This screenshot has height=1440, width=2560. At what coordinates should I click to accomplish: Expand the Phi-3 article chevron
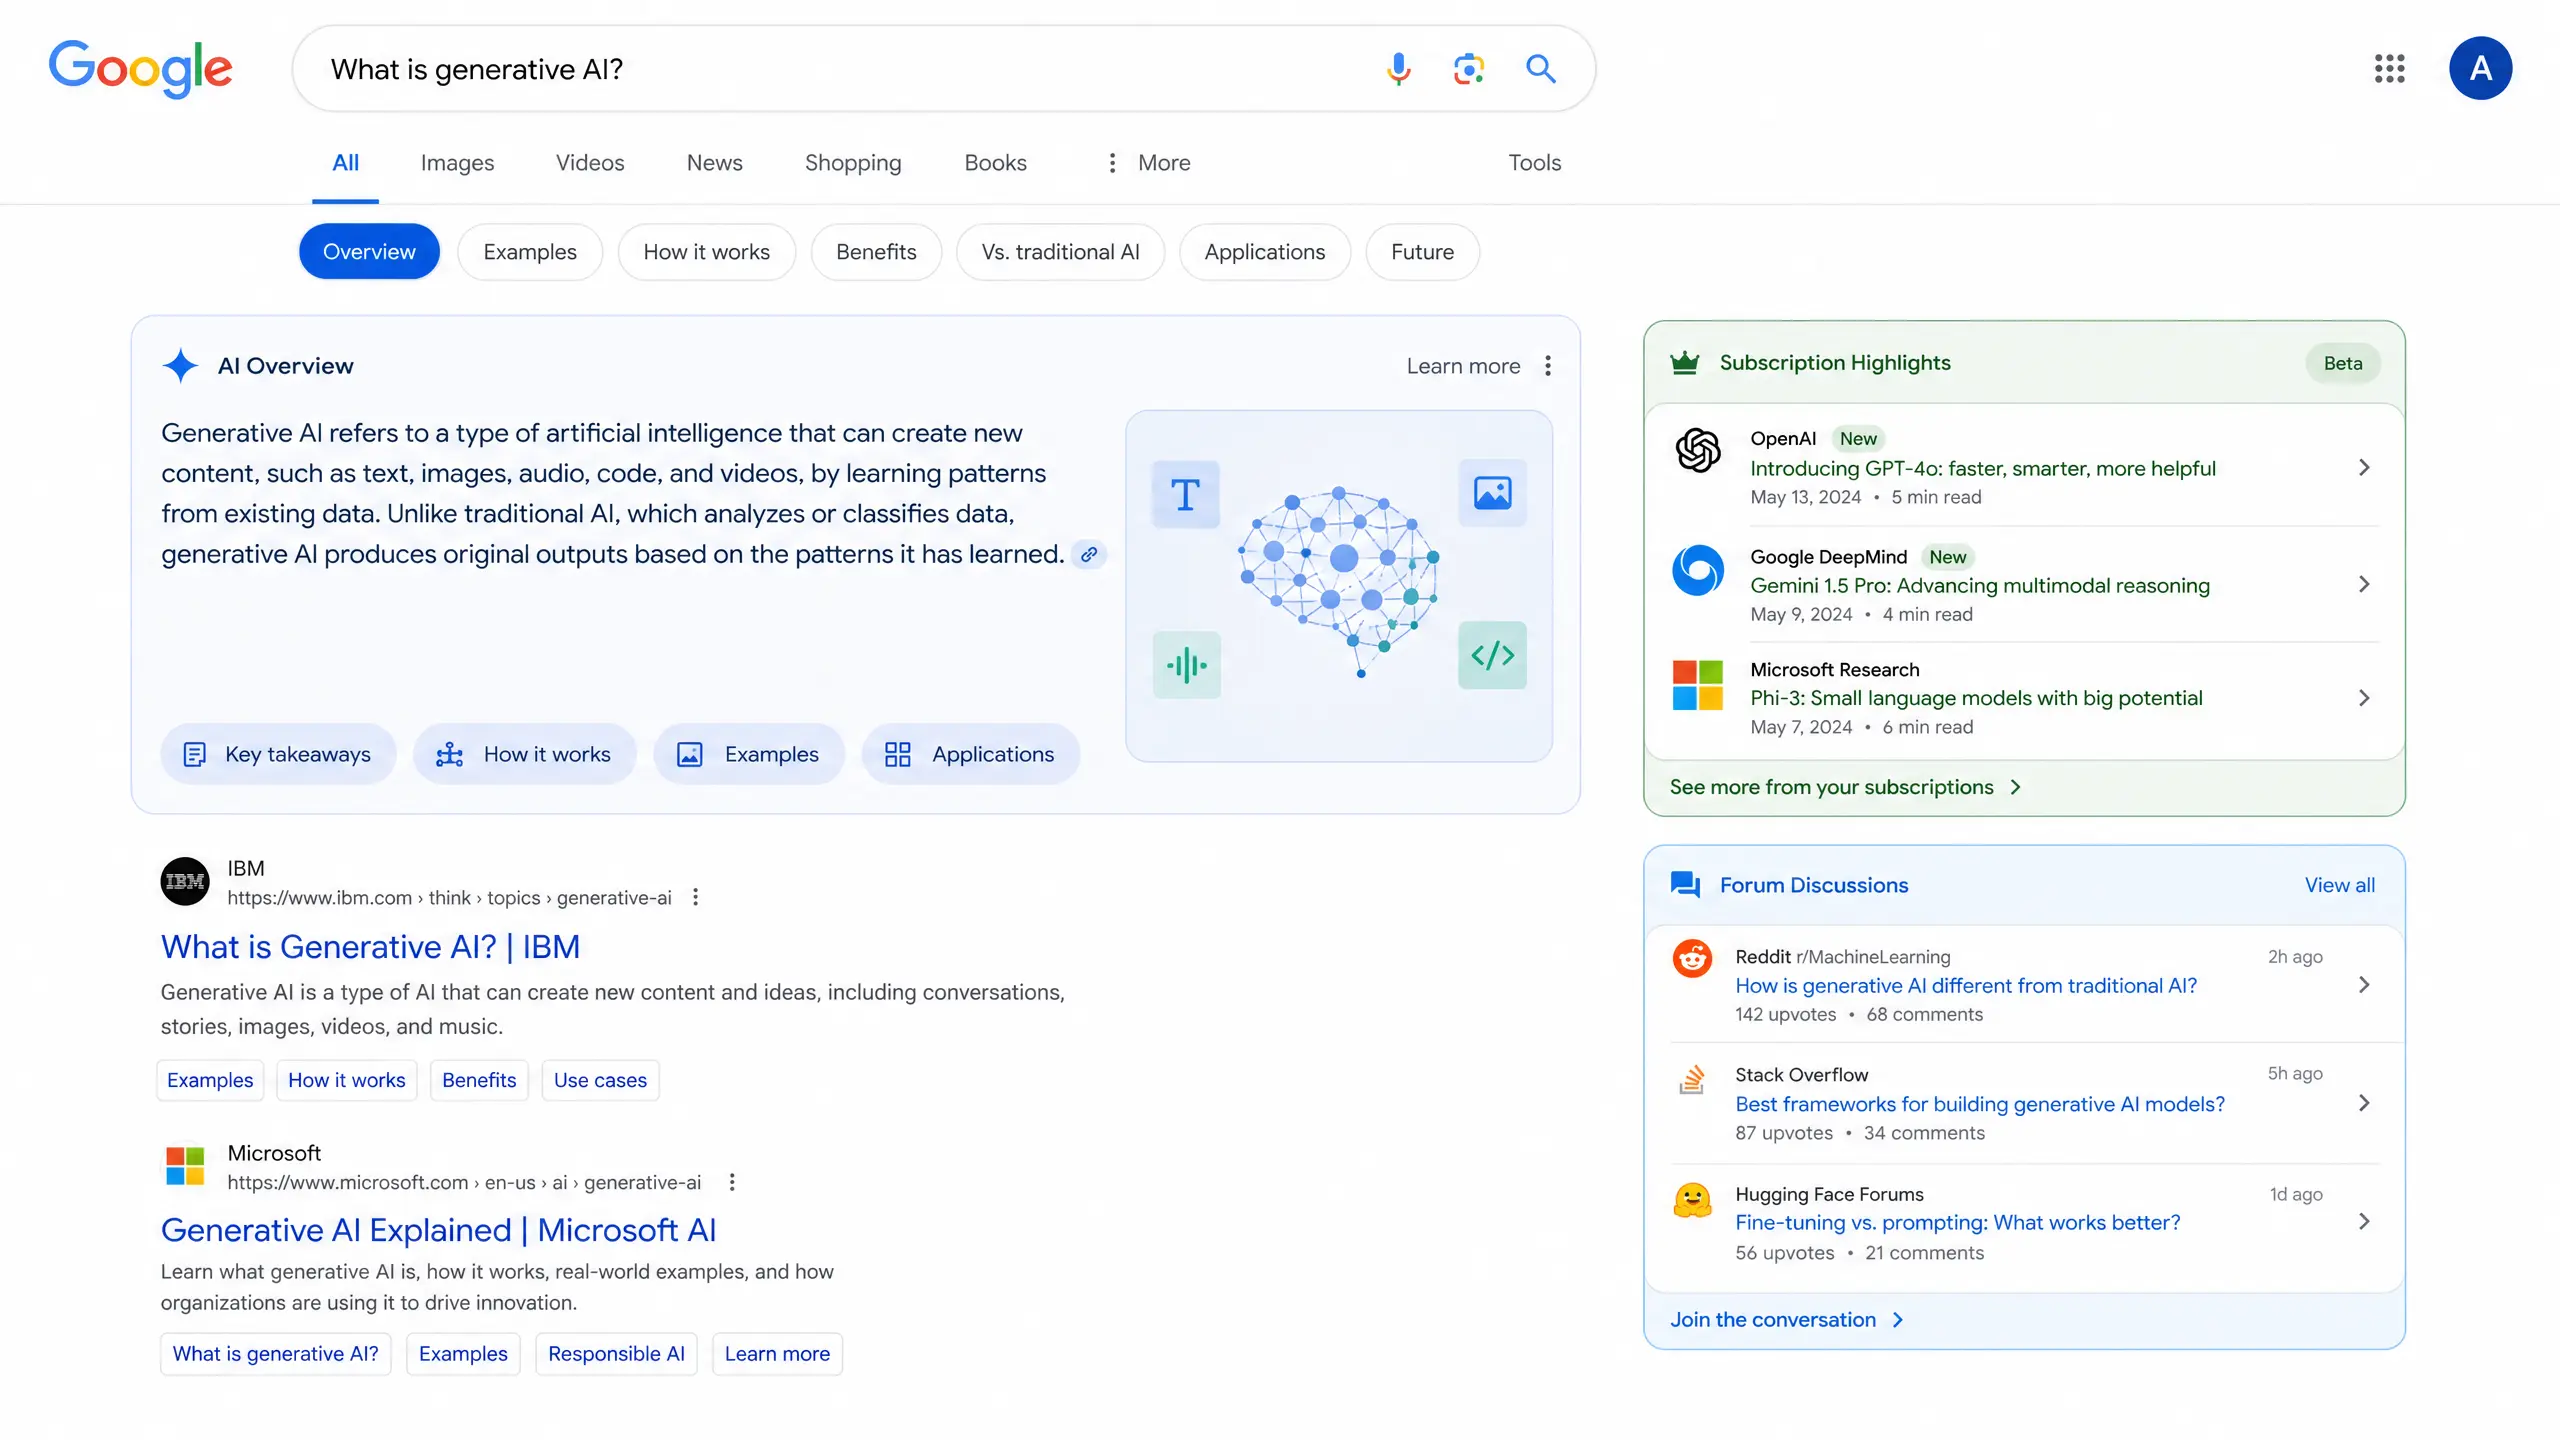pyautogui.click(x=2364, y=698)
